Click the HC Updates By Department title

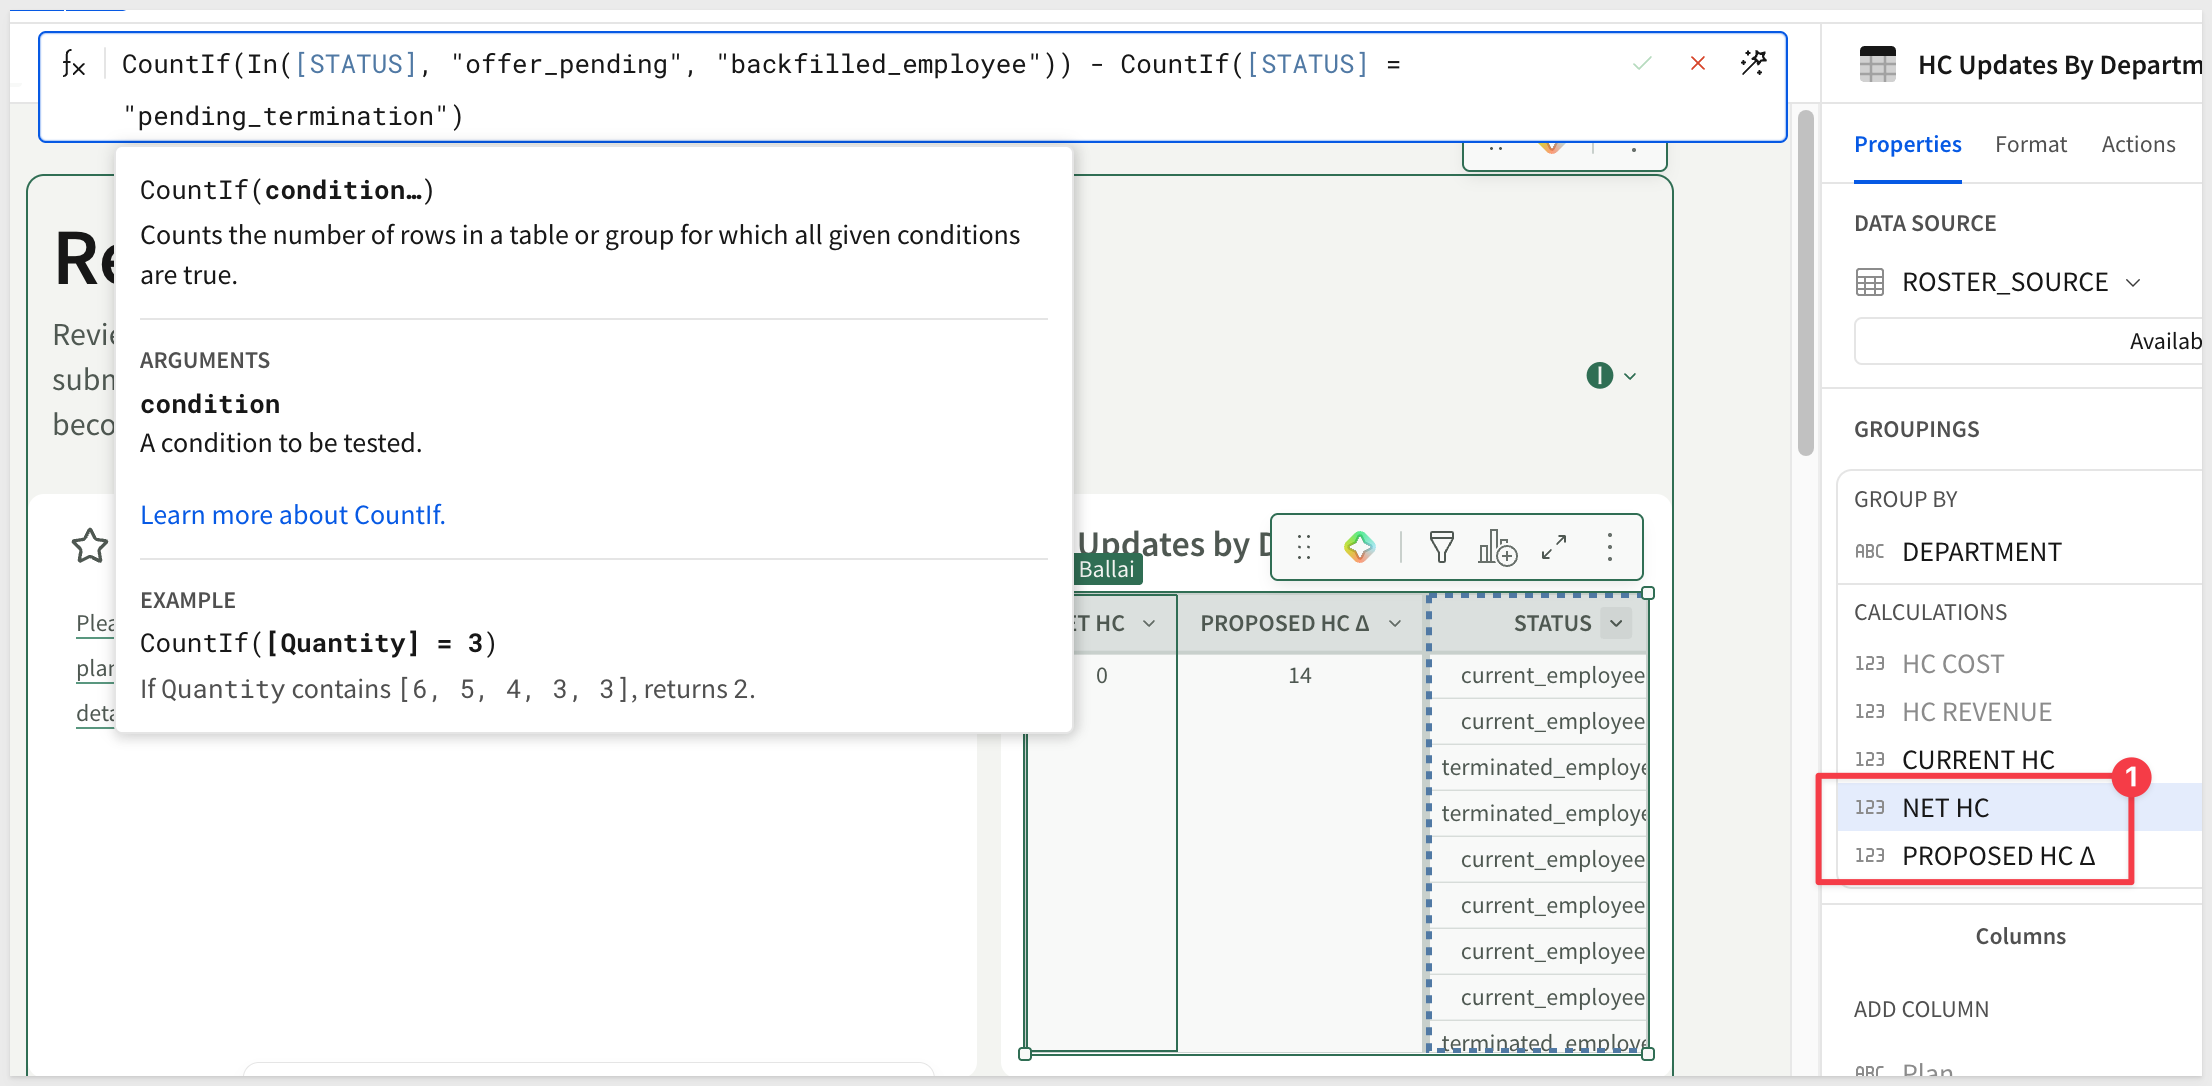pos(2059,66)
